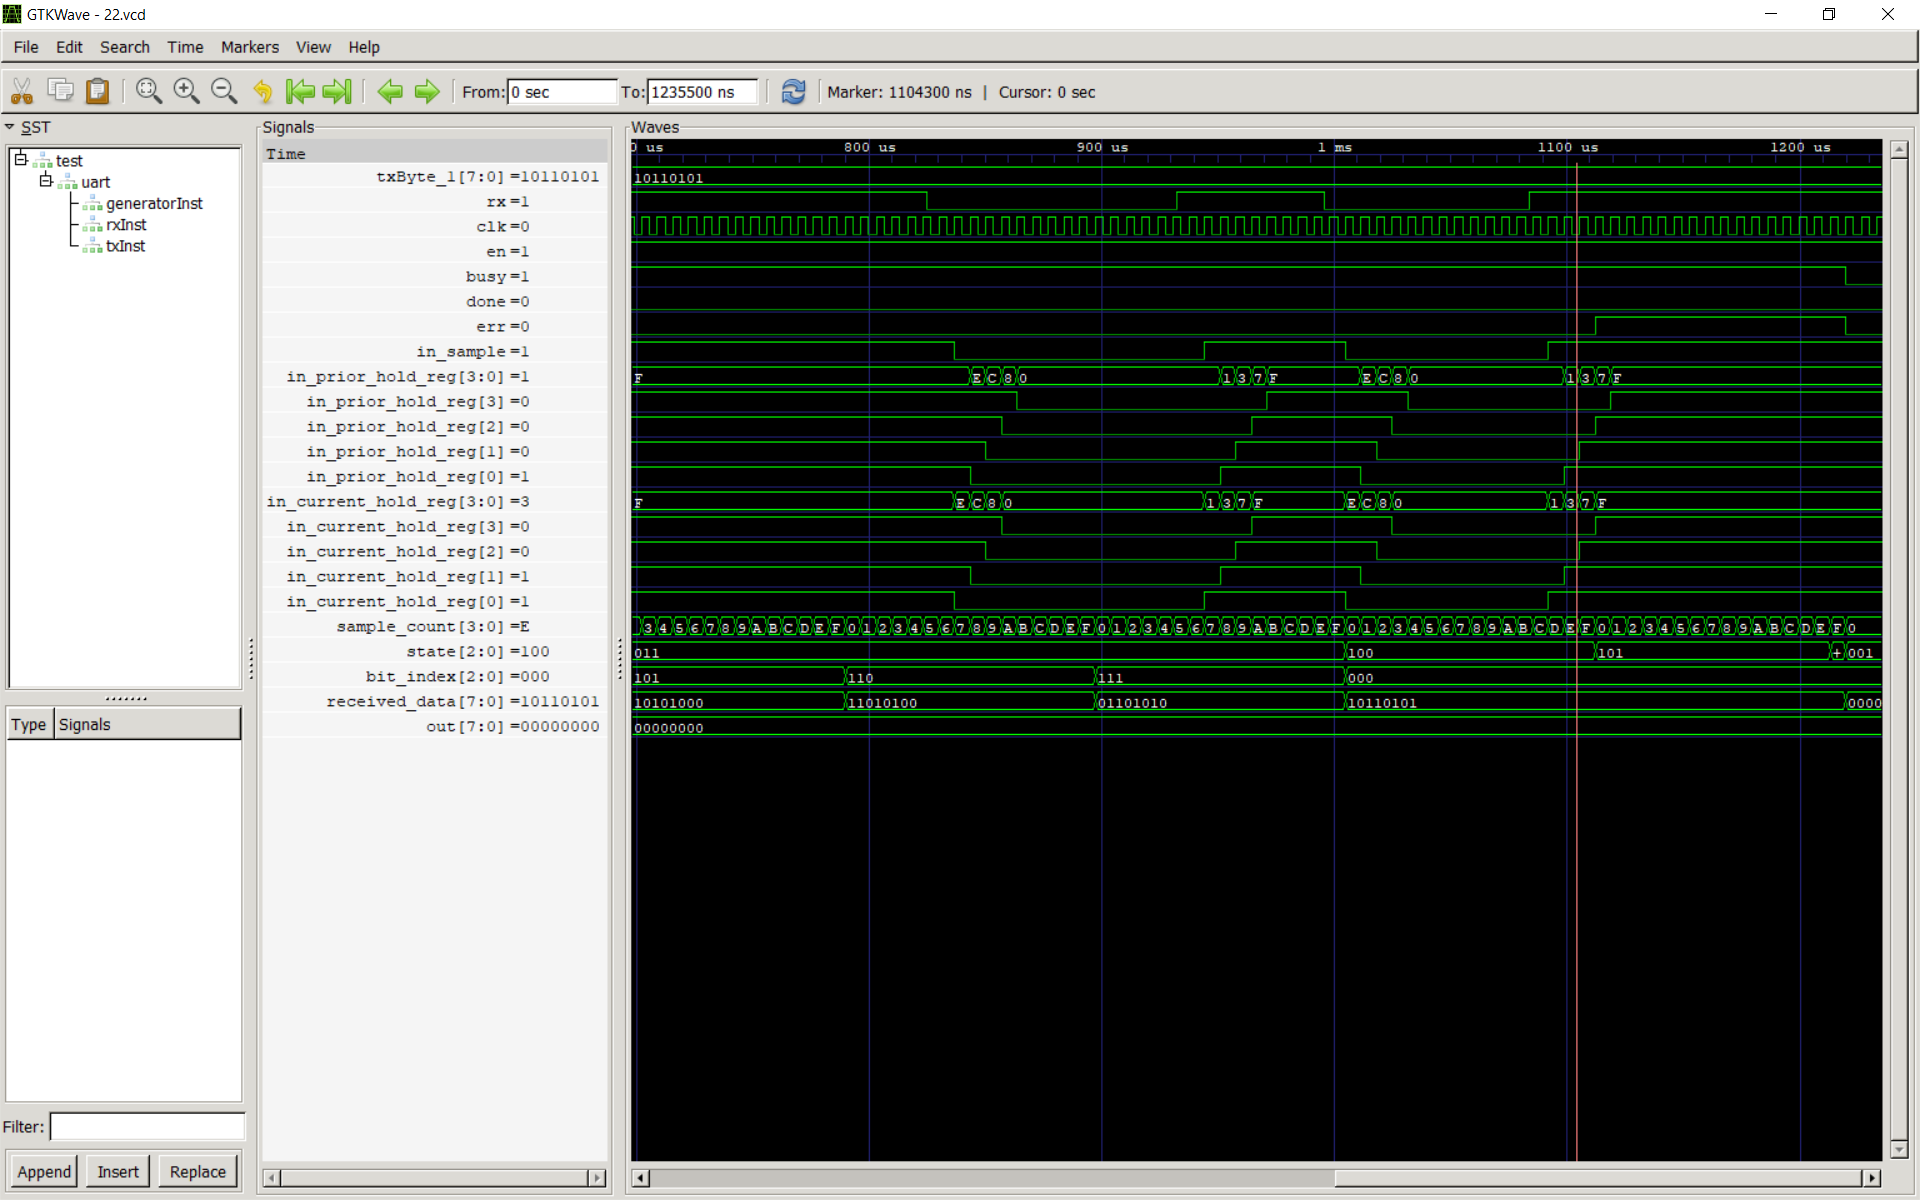The height and width of the screenshot is (1200, 1920).
Task: Find next edge with the right arrow icon
Action: coord(427,91)
